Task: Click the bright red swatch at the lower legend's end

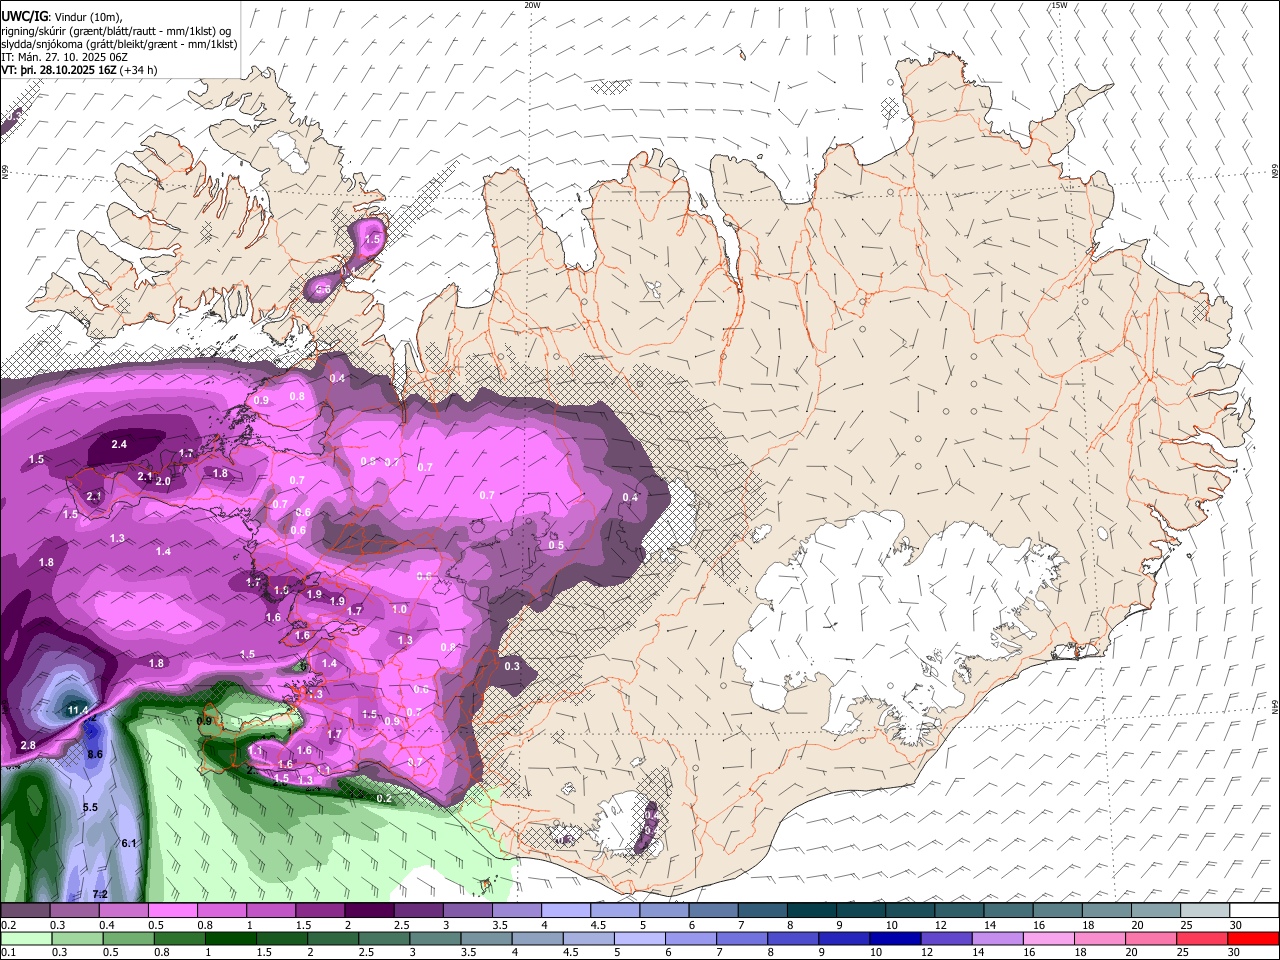Action: pos(1253,939)
